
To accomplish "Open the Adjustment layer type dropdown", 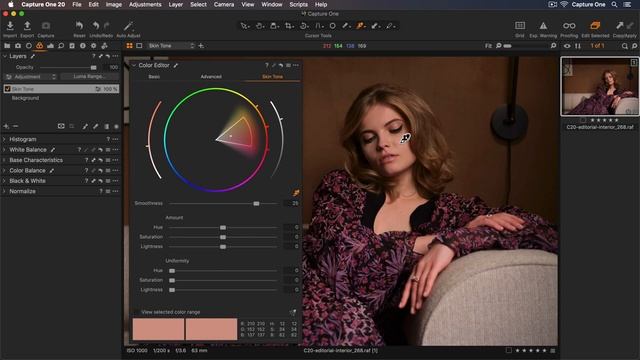I will 31,77.
